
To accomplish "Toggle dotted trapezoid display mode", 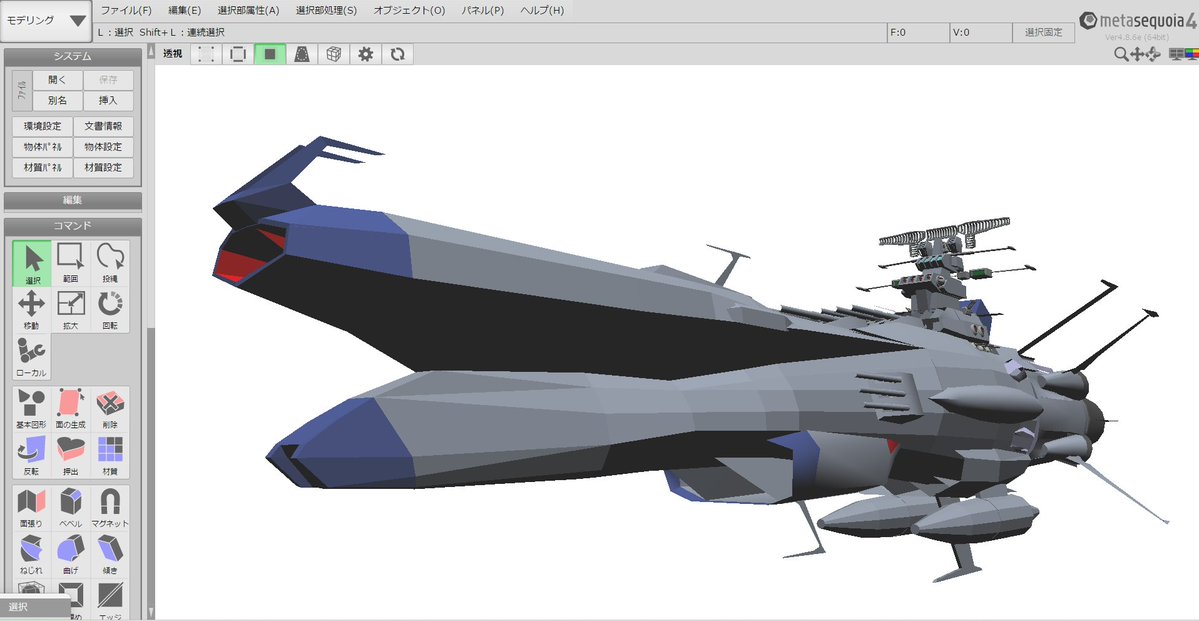I will 302,54.
